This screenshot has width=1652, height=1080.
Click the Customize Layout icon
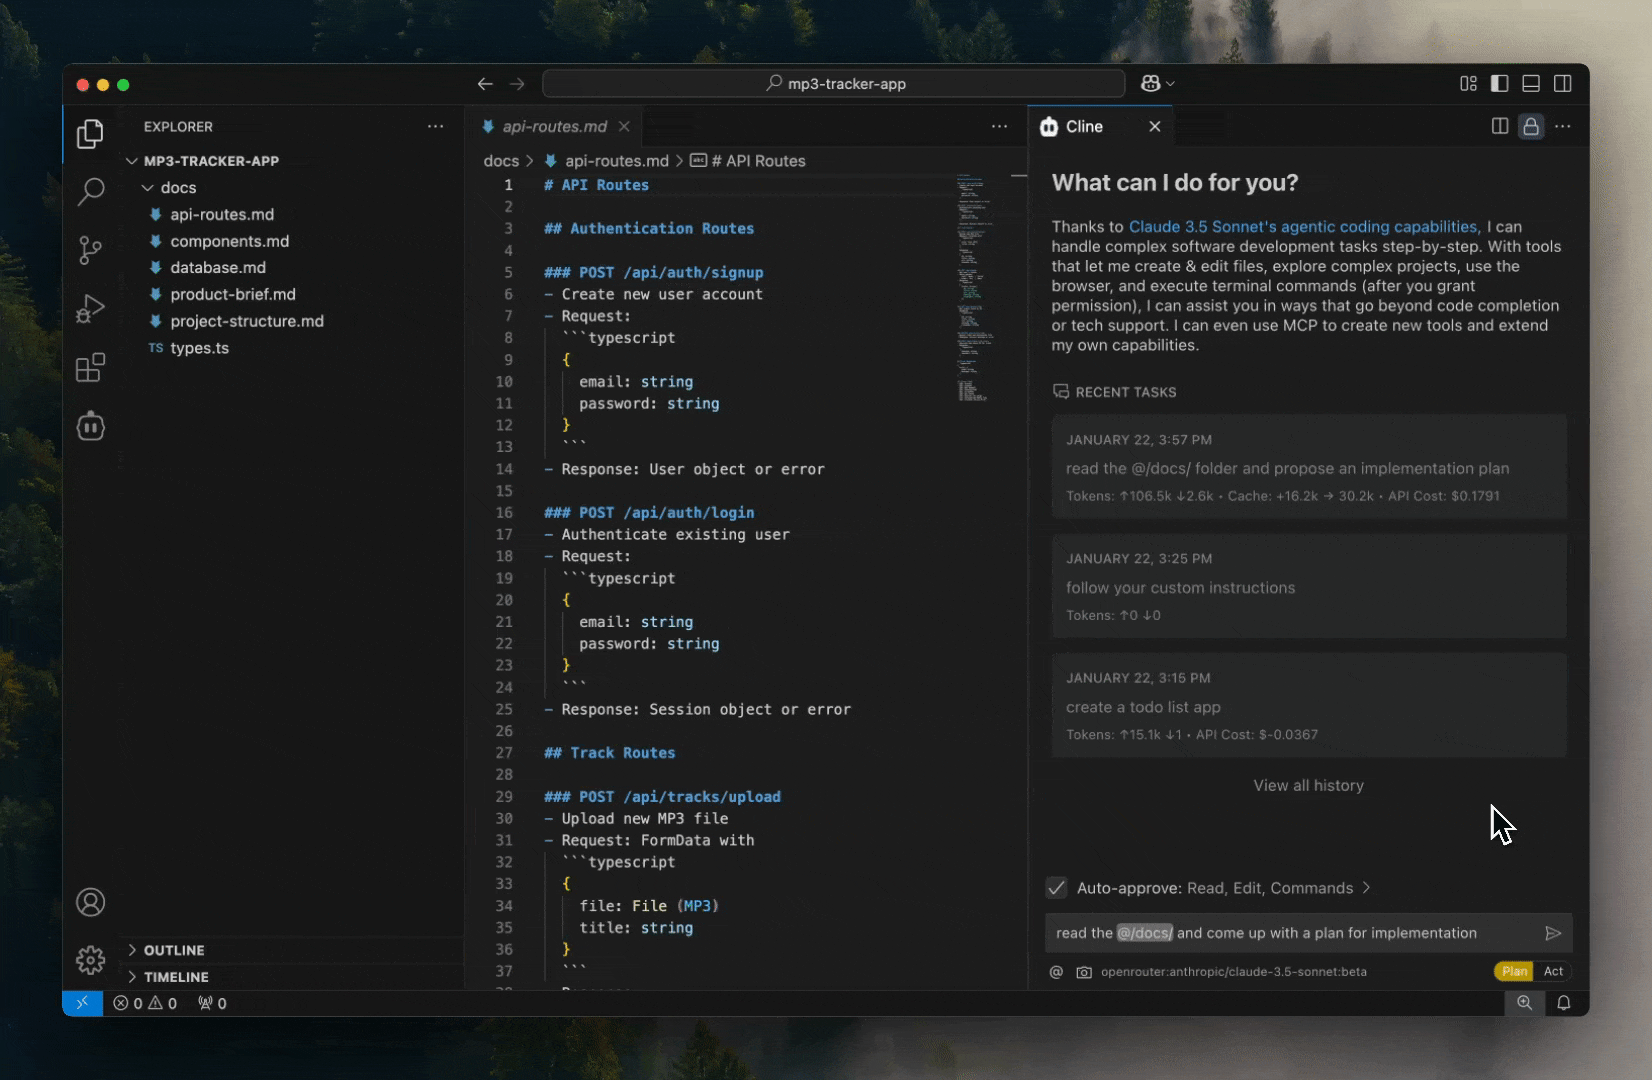[1468, 84]
